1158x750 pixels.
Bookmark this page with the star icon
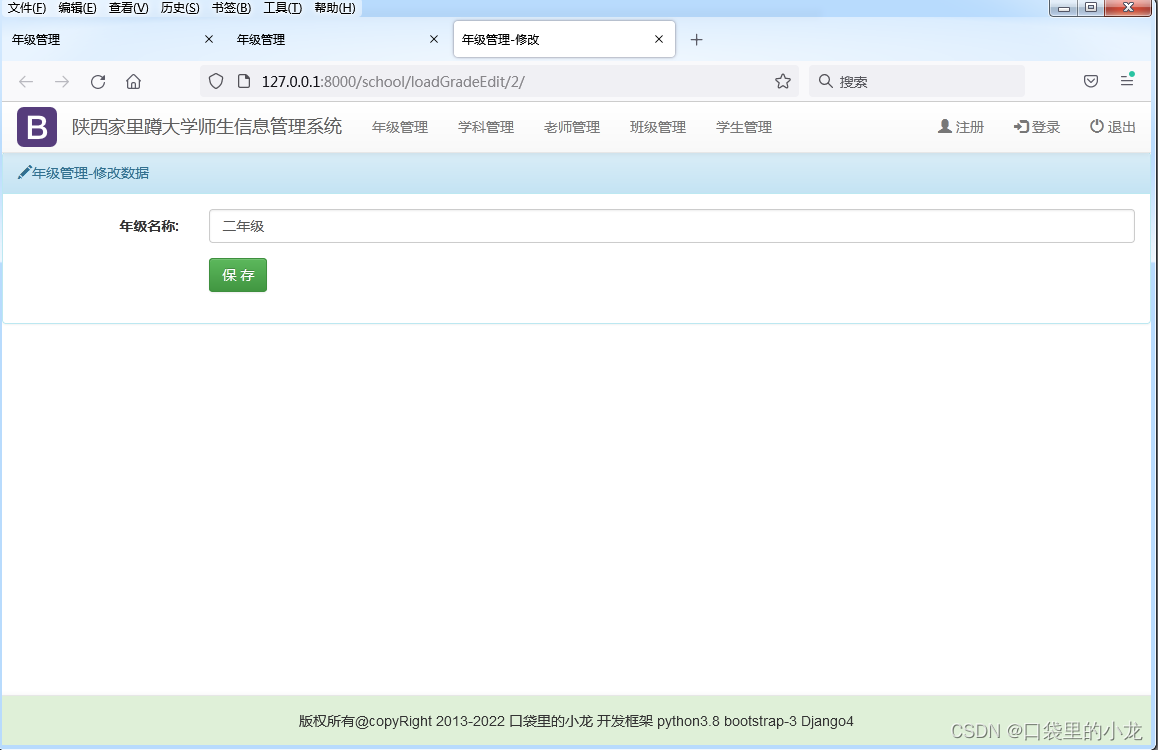click(x=783, y=81)
